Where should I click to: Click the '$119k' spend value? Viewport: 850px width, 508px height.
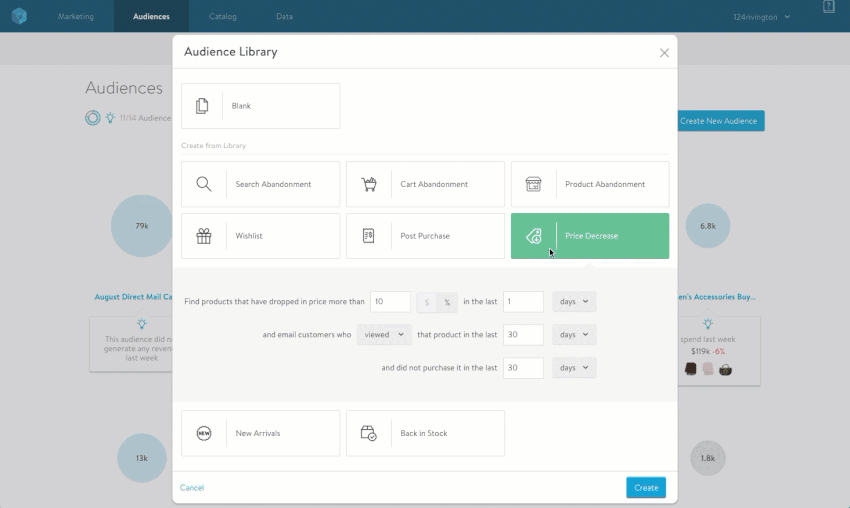(x=700, y=351)
